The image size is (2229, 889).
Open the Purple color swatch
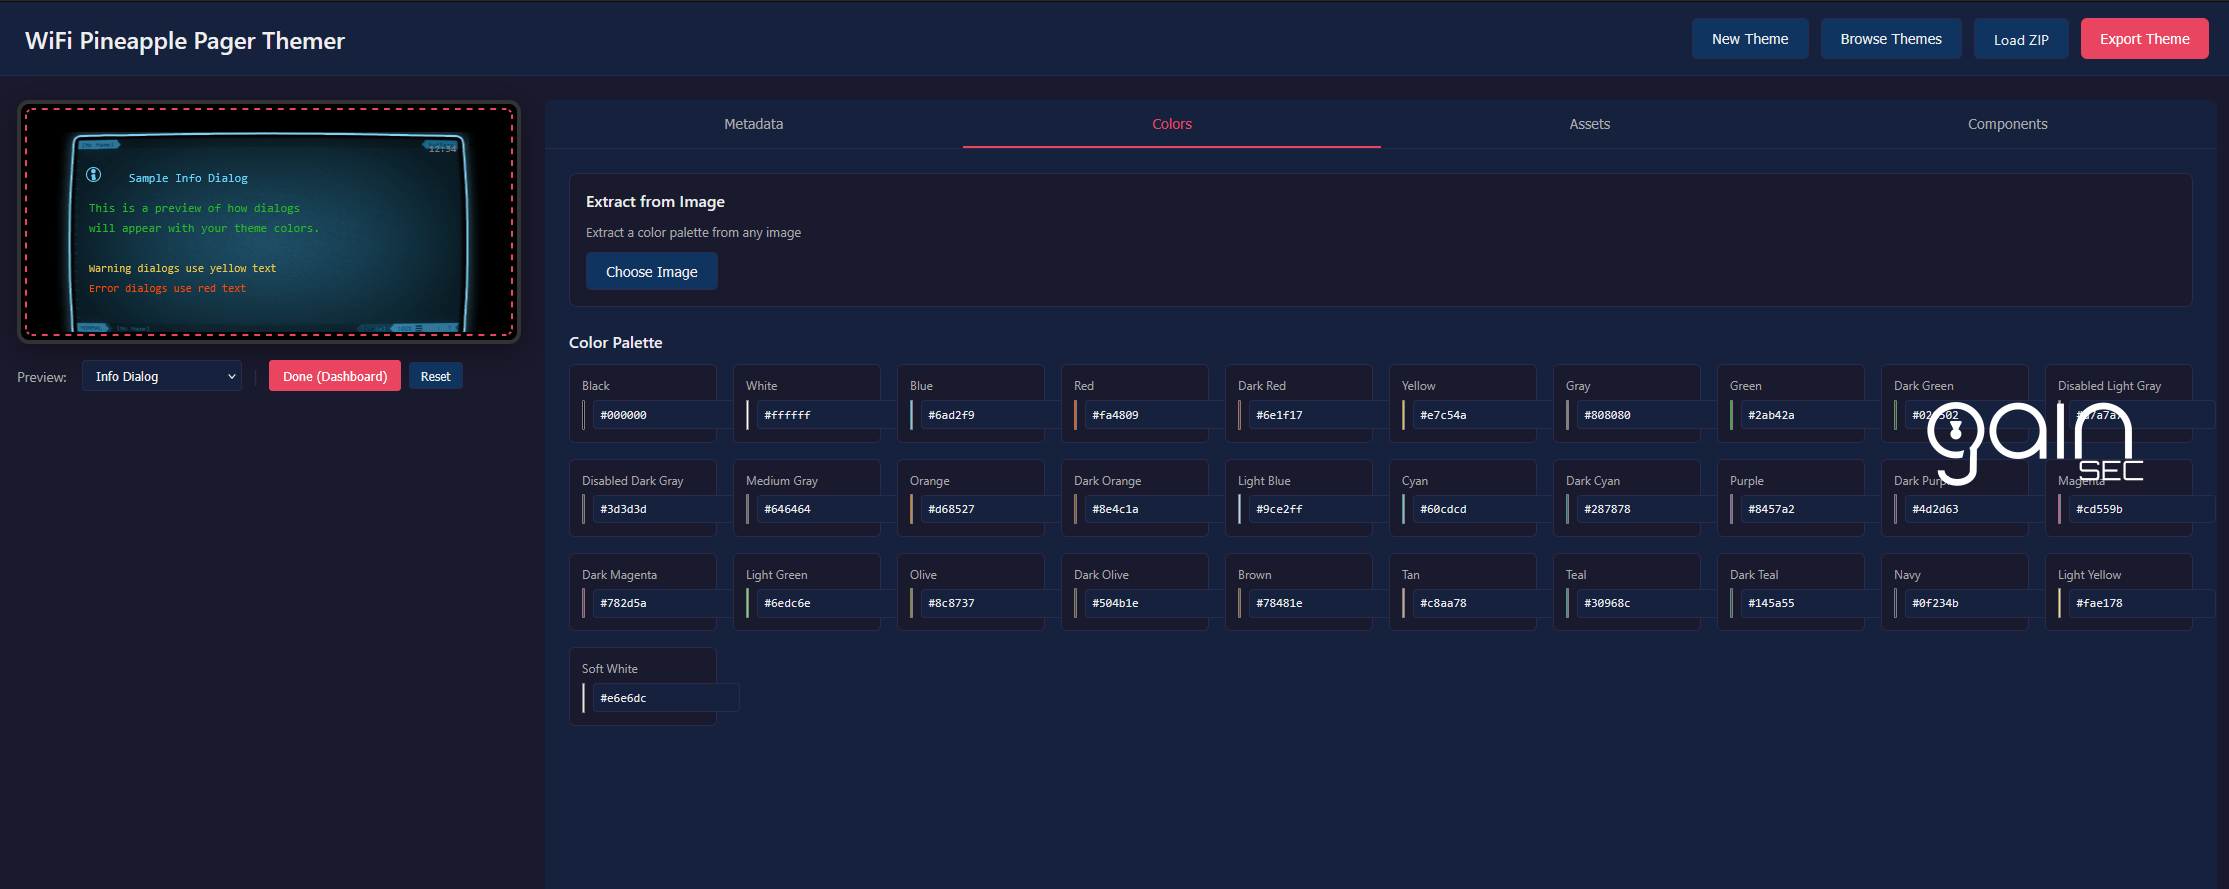[x=1732, y=509]
